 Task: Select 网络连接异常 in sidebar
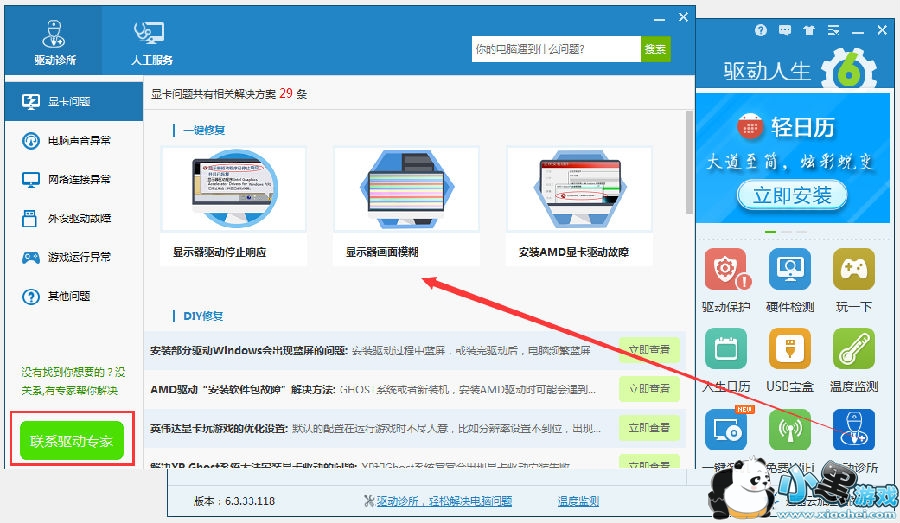click(x=73, y=179)
